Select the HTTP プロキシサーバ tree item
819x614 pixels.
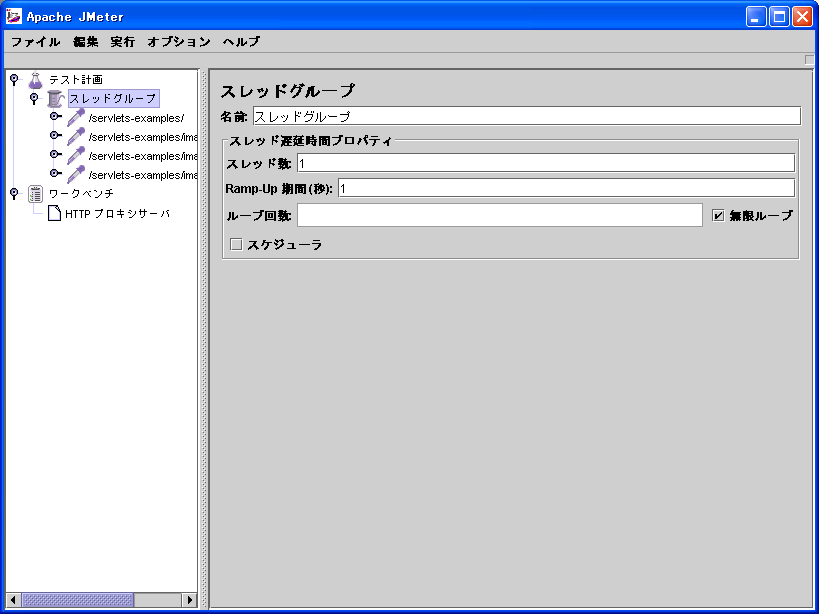(117, 214)
